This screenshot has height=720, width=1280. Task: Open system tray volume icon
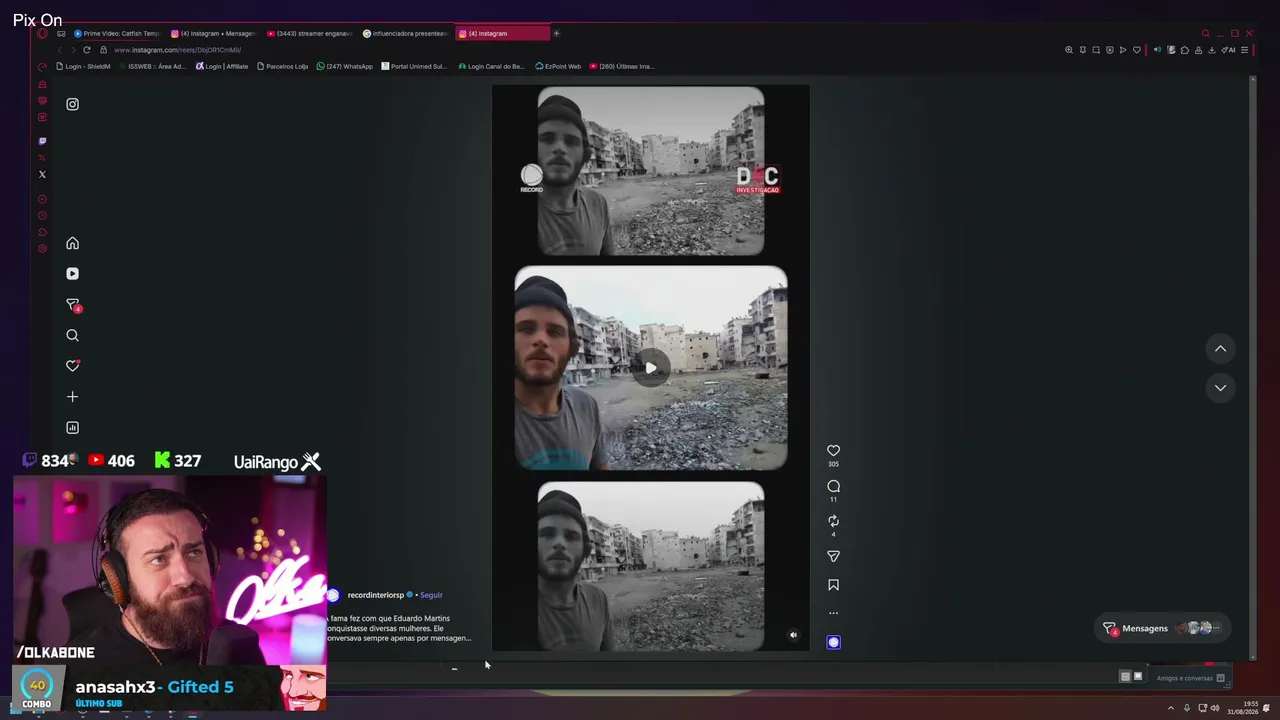click(x=1215, y=708)
